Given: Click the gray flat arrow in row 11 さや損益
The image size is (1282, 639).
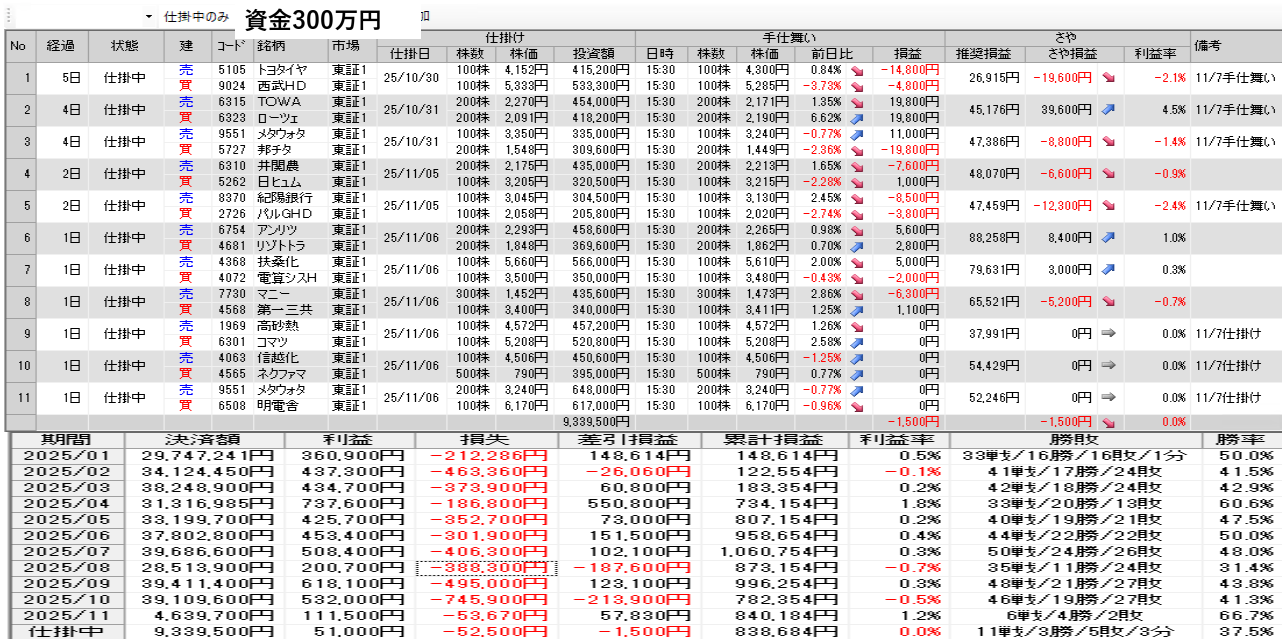Looking at the screenshot, I should click(x=1109, y=398).
